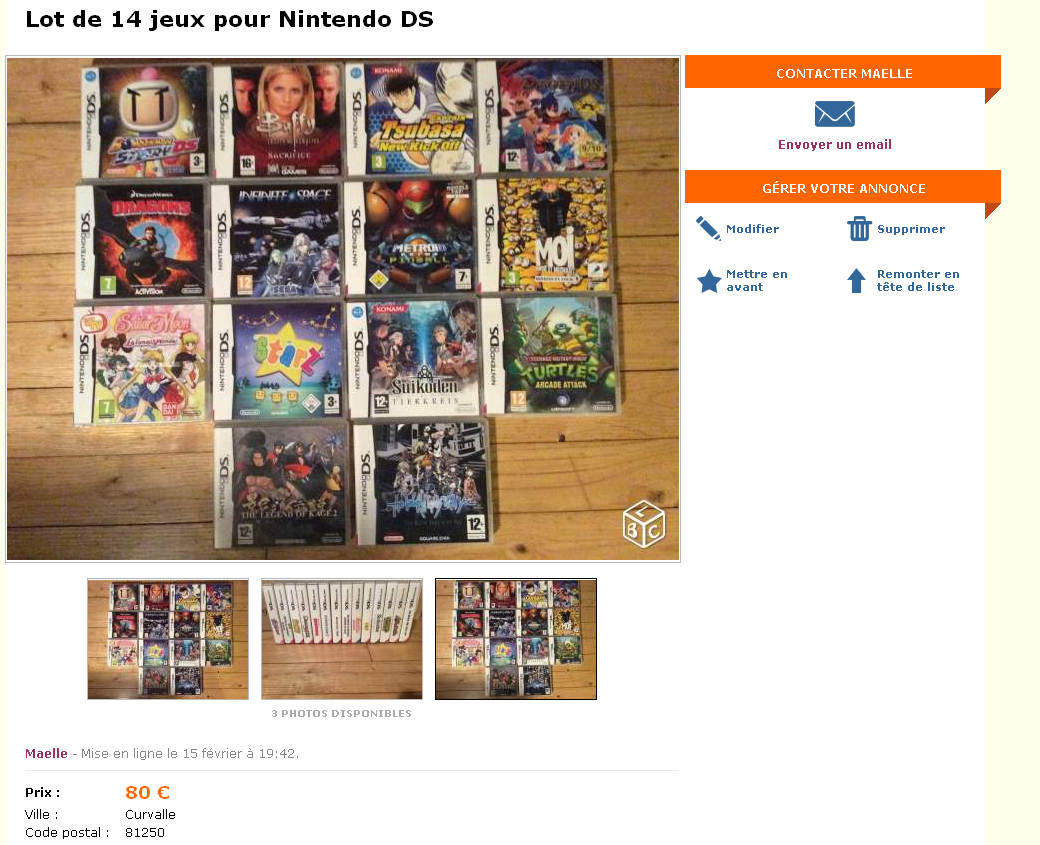Choose Mettre en avant option
Screen dimensions: 1040x845
point(756,281)
